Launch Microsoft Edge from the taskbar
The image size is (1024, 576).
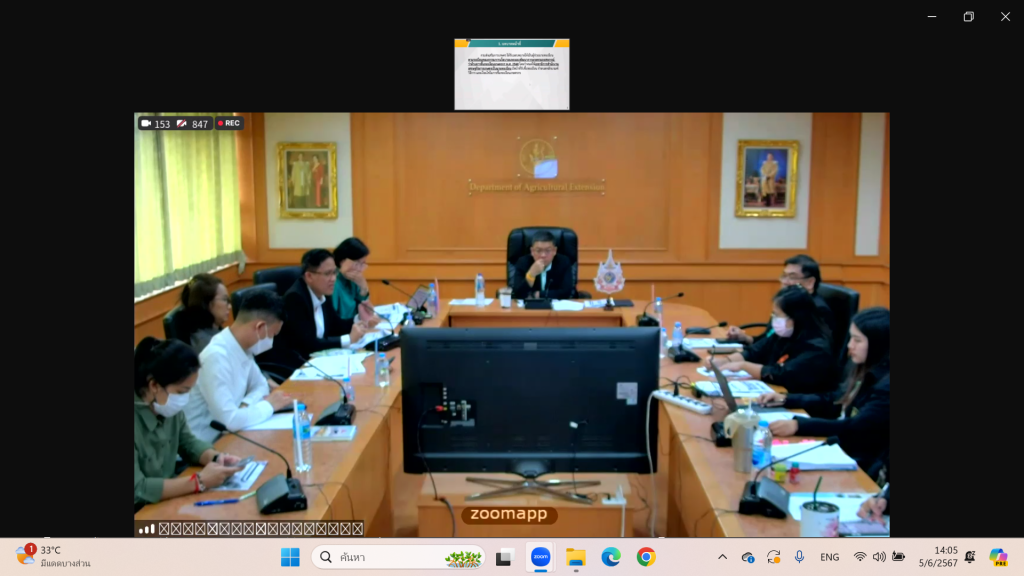coord(610,557)
